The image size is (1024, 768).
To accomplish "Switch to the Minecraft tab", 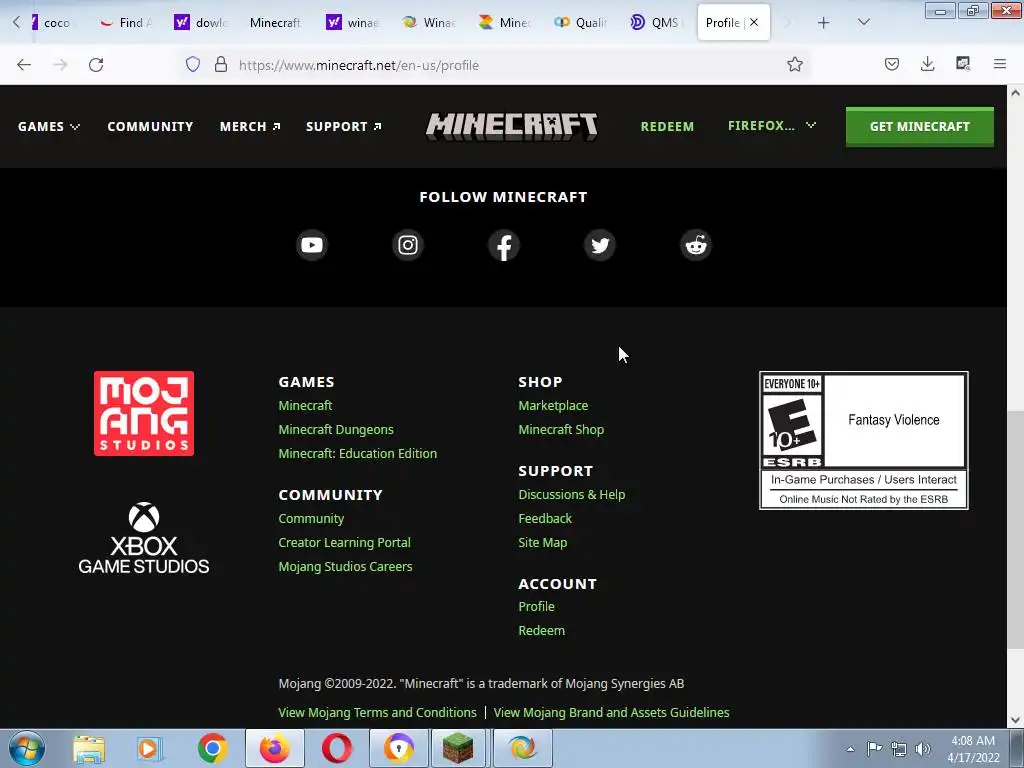I will (275, 23).
